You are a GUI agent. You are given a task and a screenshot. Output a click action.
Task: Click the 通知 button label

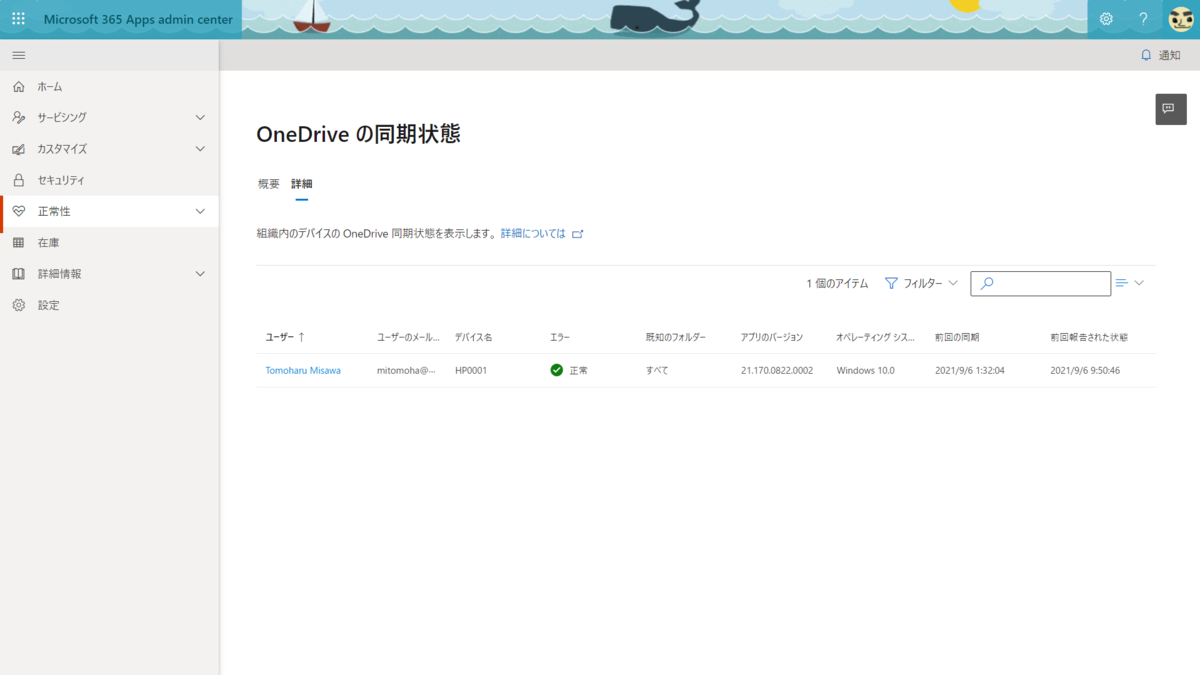coord(1170,55)
